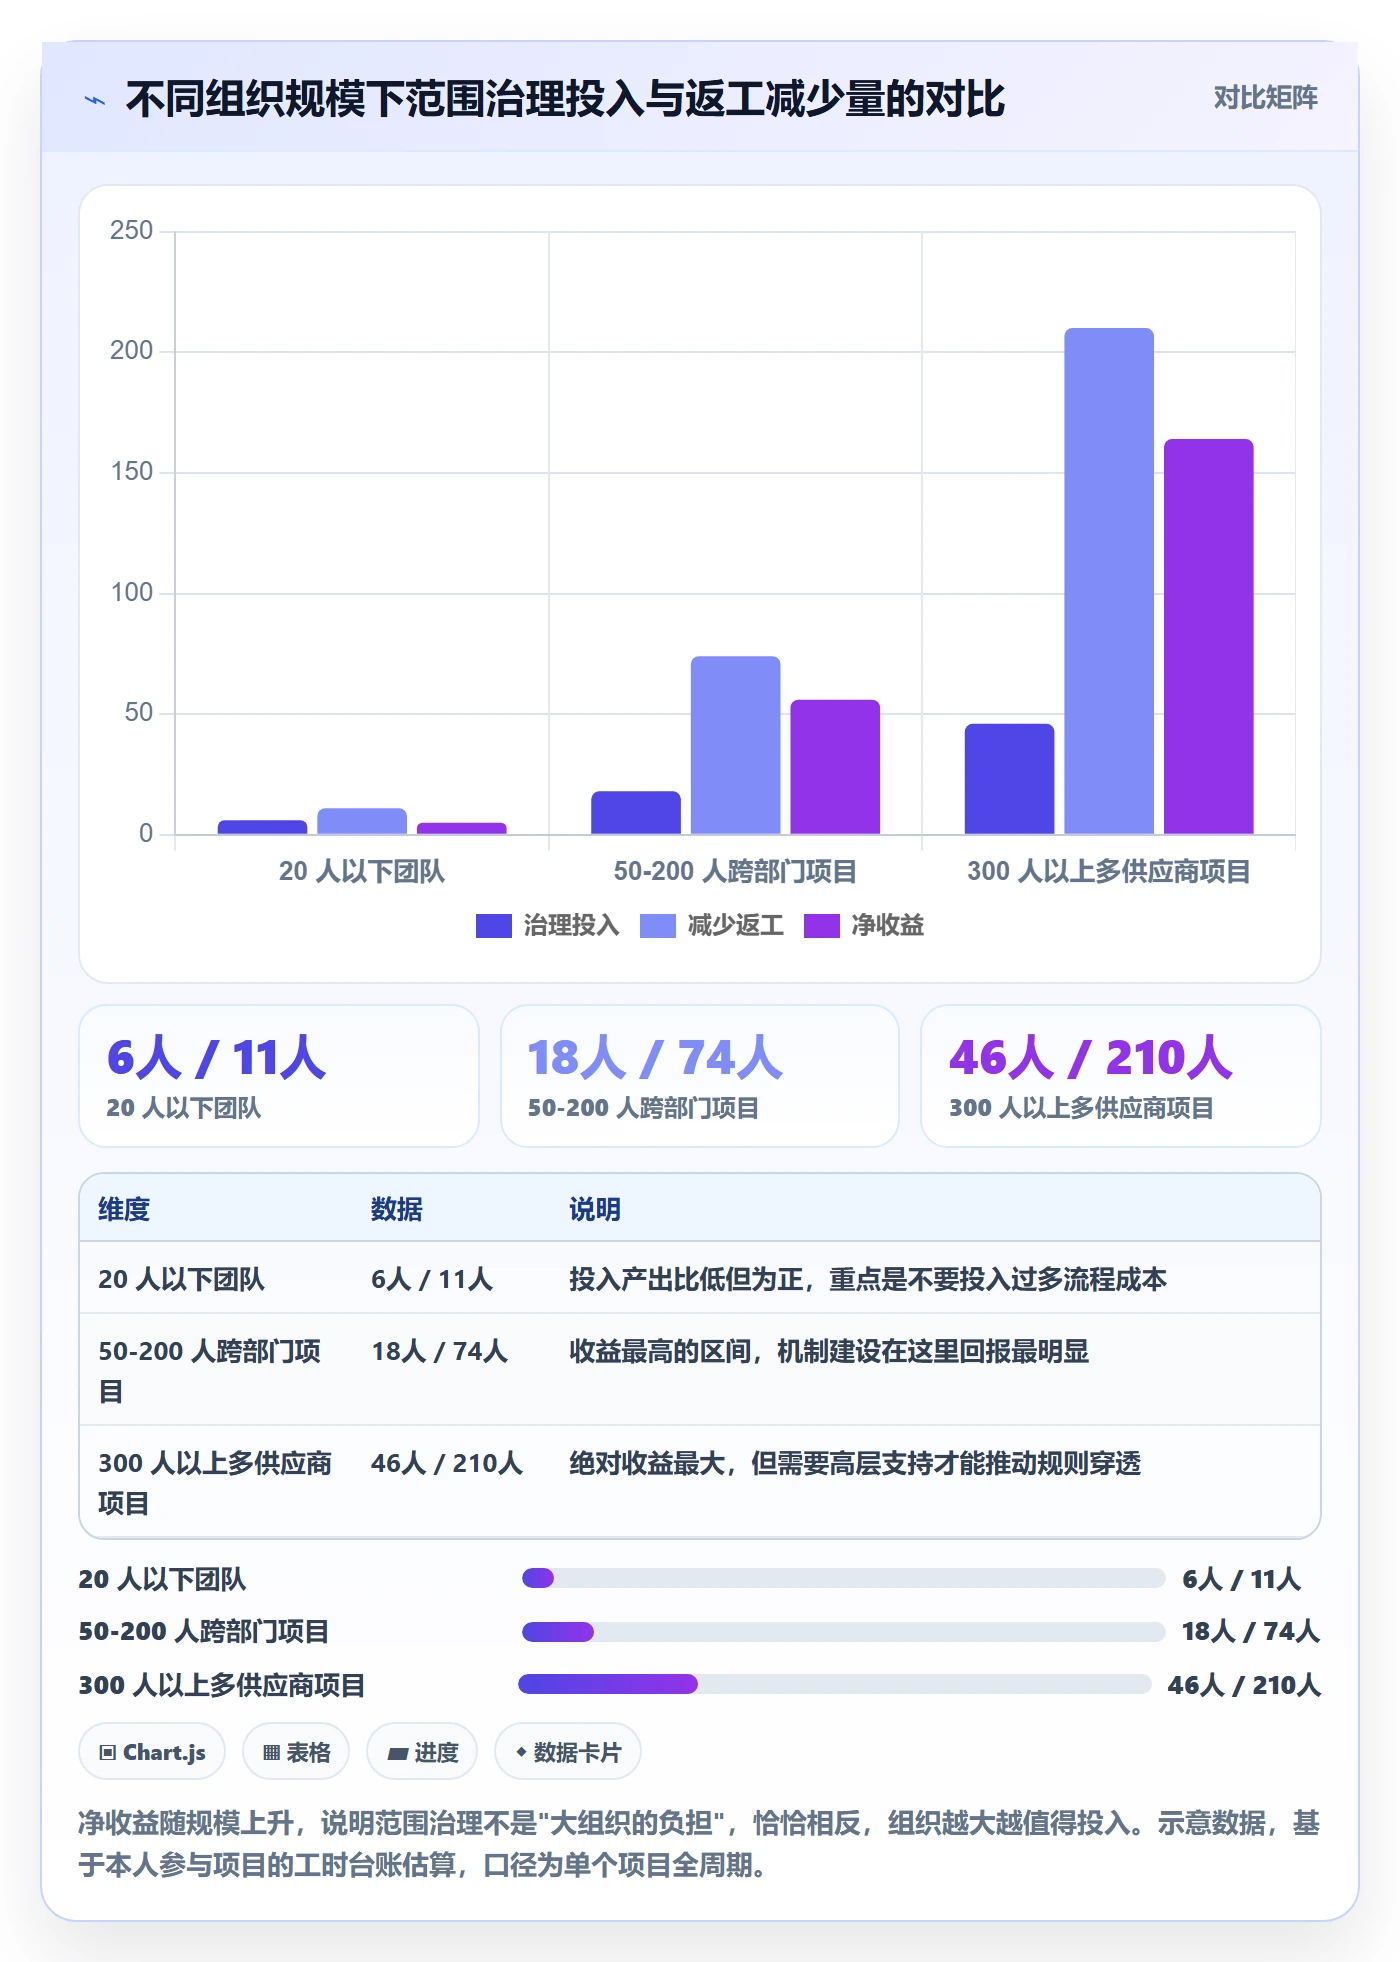Click the 减少返工 bar for 50-200 人跨部门项目
This screenshot has width=1400, height=1962.
click(x=736, y=745)
